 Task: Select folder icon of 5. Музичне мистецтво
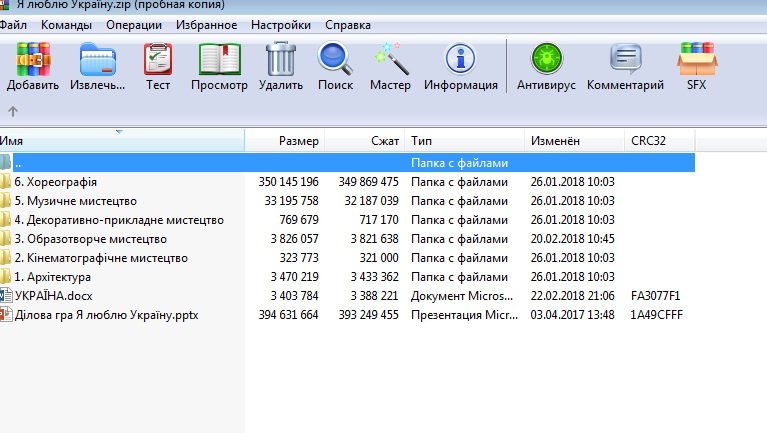(5, 201)
